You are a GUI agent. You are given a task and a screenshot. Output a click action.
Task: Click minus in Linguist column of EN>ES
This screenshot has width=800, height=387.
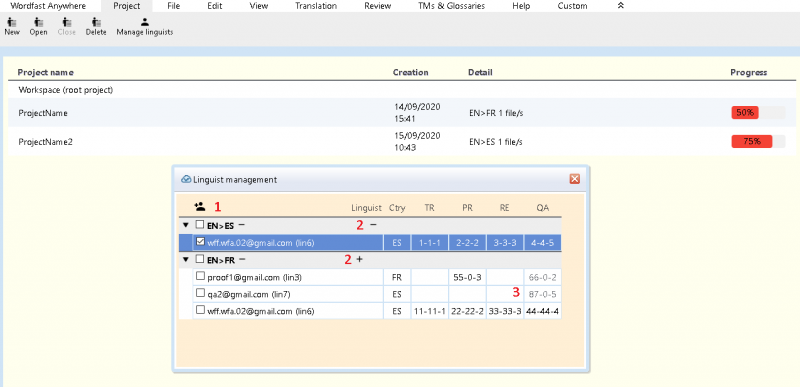click(x=373, y=224)
